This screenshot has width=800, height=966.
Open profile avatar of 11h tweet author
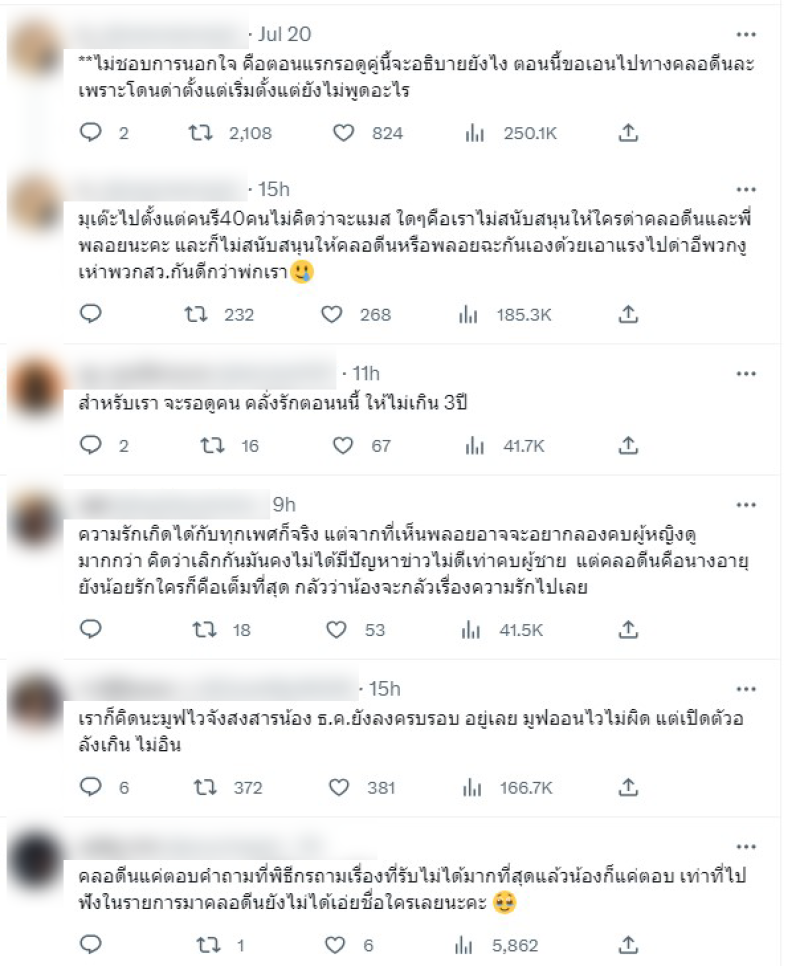(x=34, y=386)
